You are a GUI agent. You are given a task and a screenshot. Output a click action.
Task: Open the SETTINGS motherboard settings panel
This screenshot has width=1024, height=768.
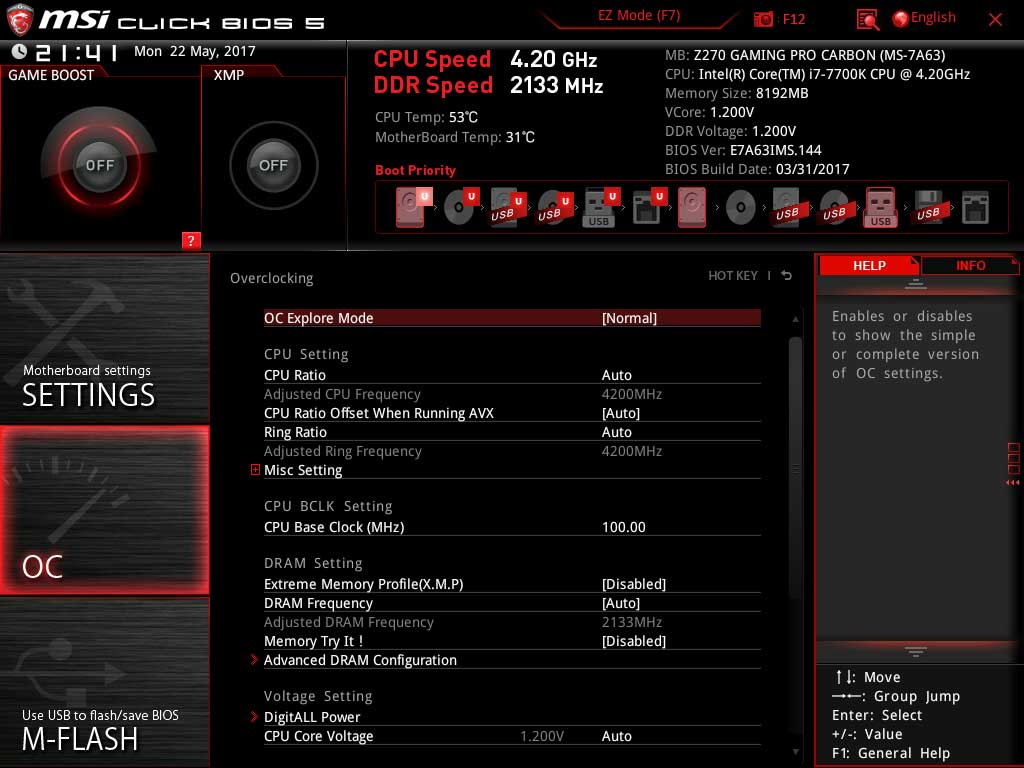pos(104,339)
